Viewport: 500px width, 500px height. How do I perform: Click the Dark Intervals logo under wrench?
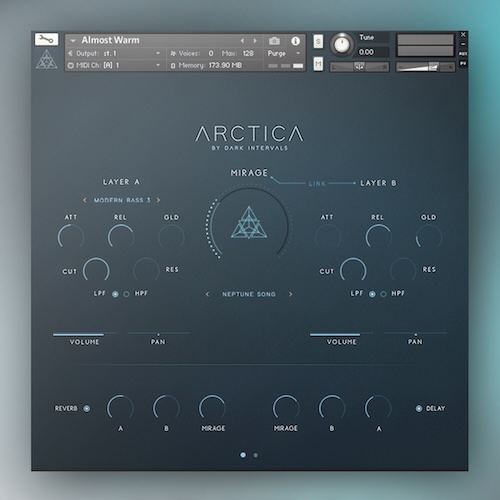47,60
